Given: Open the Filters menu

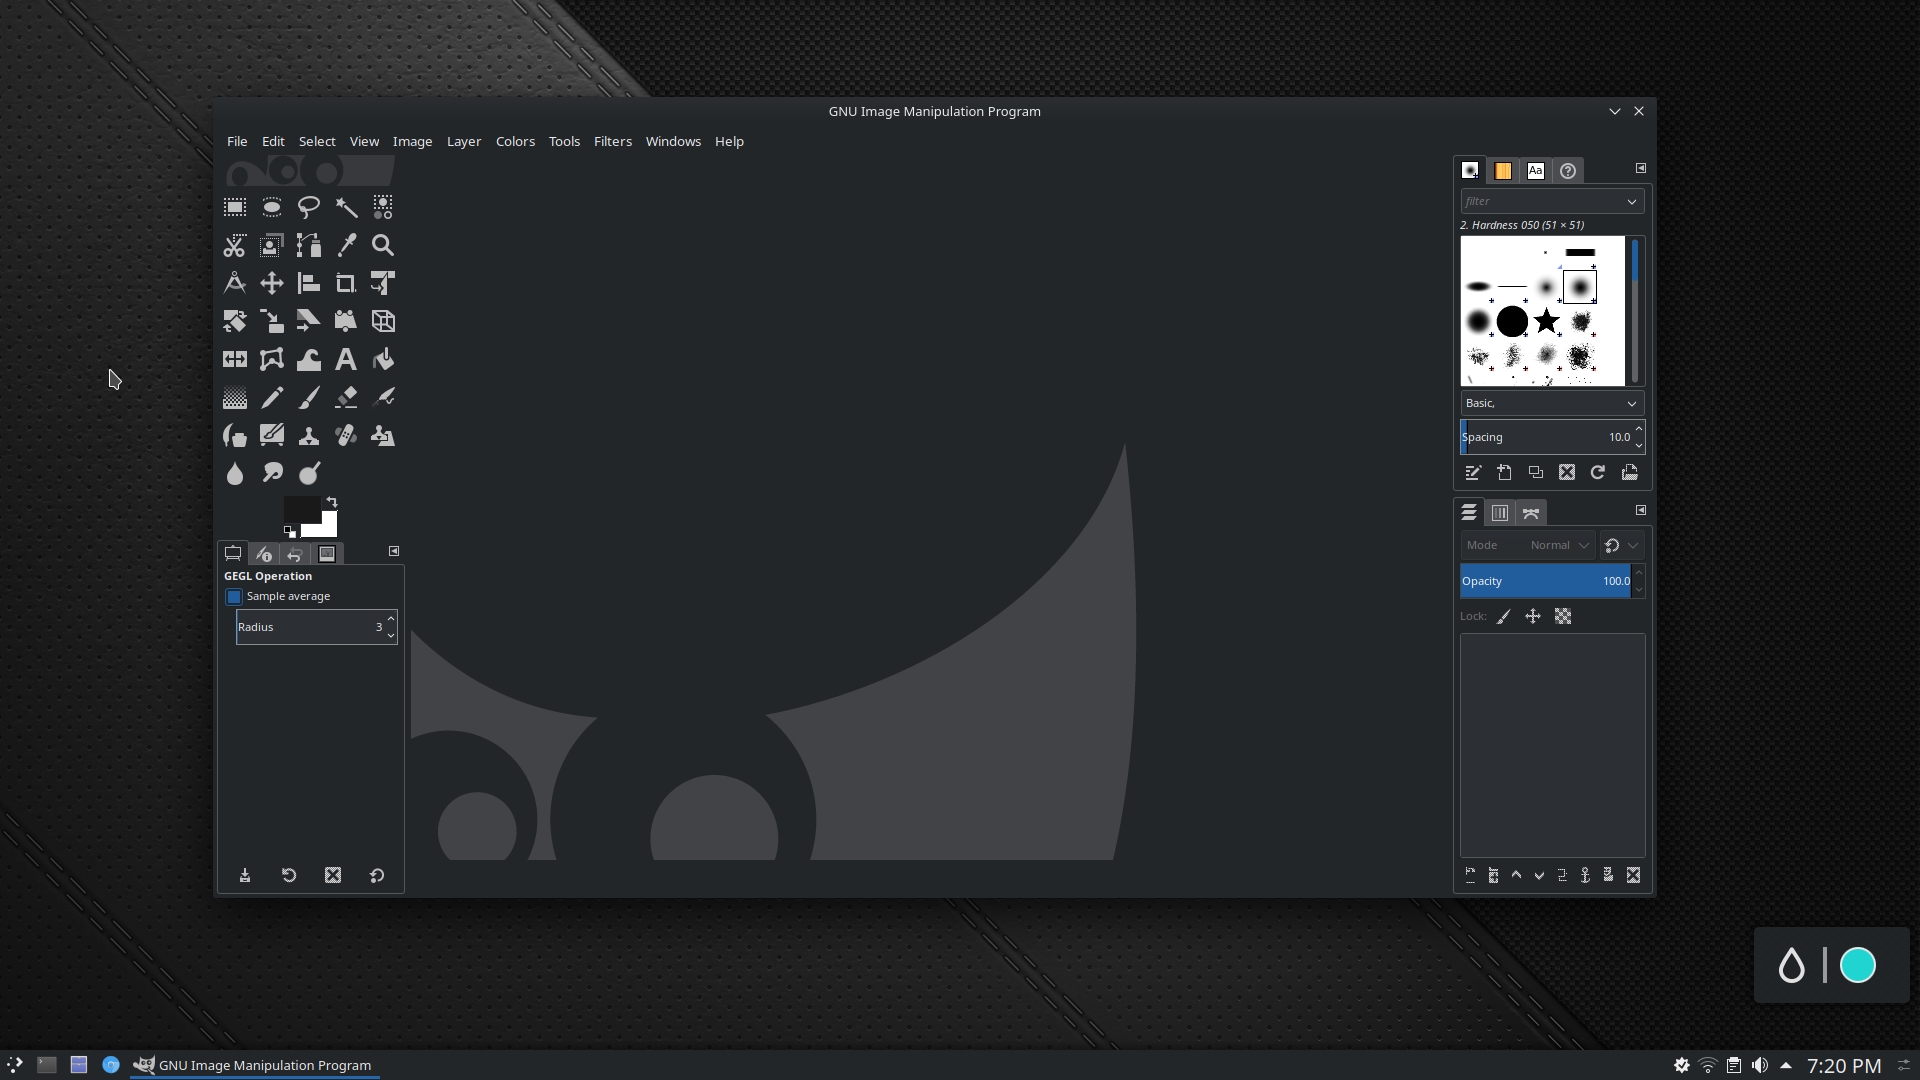Looking at the screenshot, I should [x=613, y=141].
